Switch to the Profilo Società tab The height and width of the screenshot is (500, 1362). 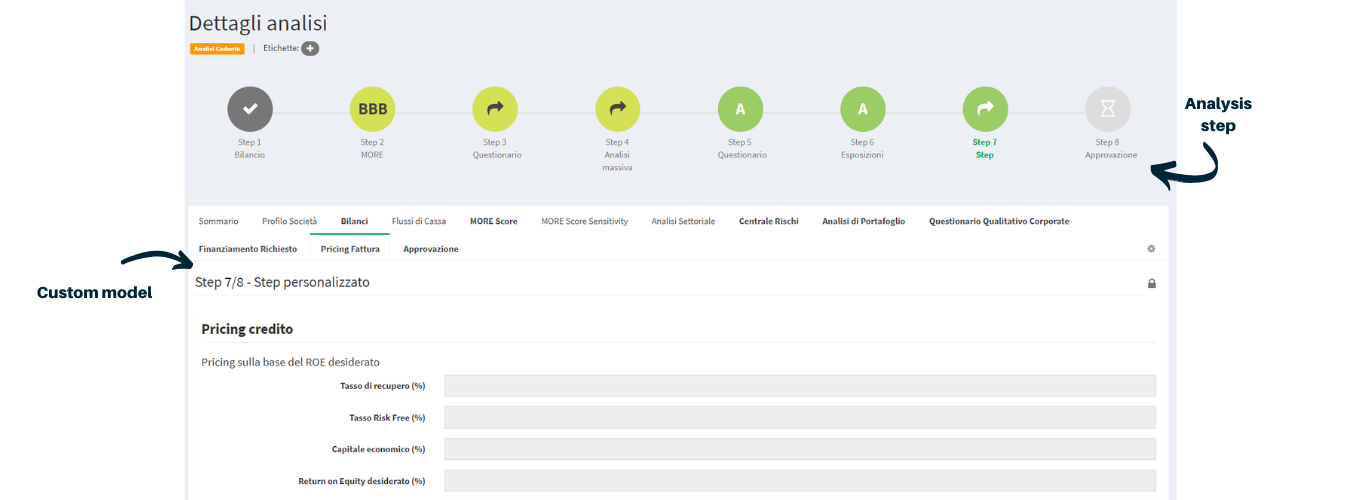(289, 221)
